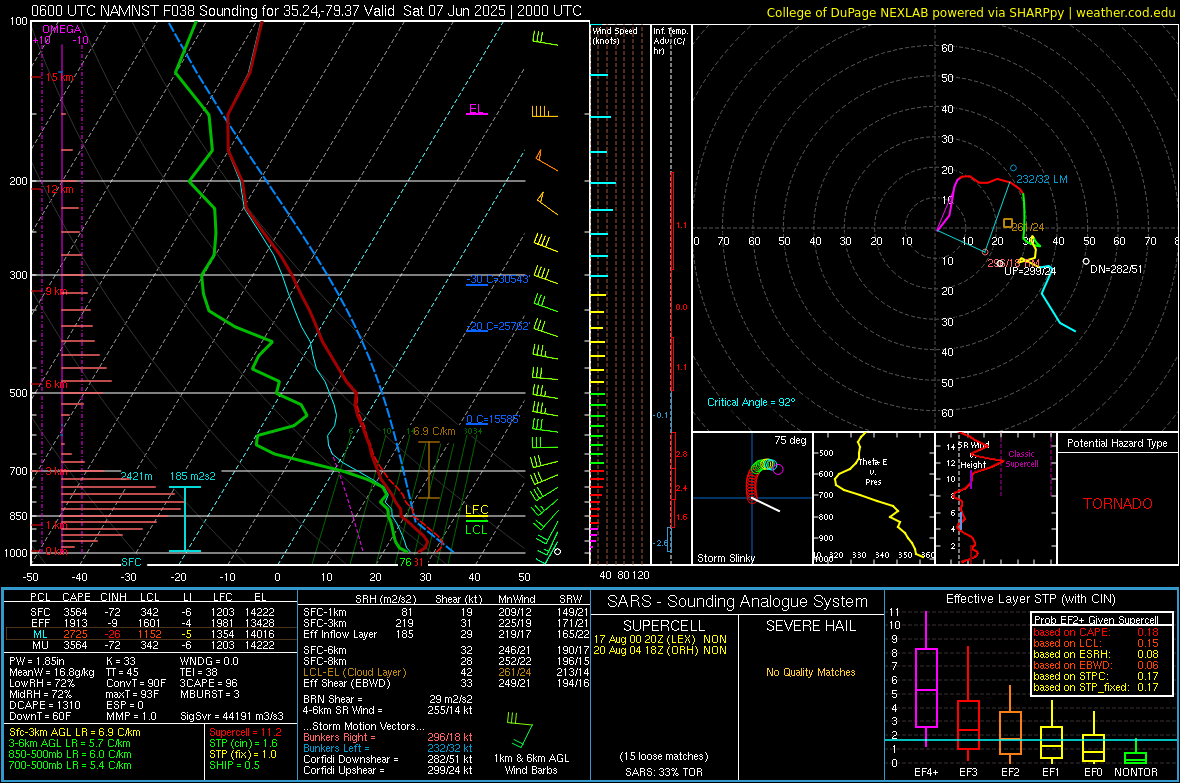Select the EFF parcel row
The image size is (1180, 783).
tap(150, 623)
